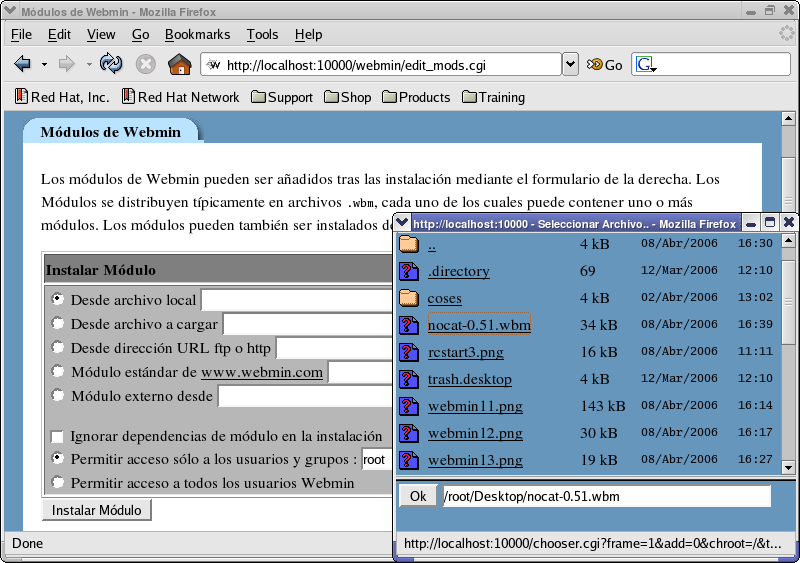This screenshot has width=800, height=563.
Task: Select the rcstart3.png file link
Action: (x=465, y=352)
